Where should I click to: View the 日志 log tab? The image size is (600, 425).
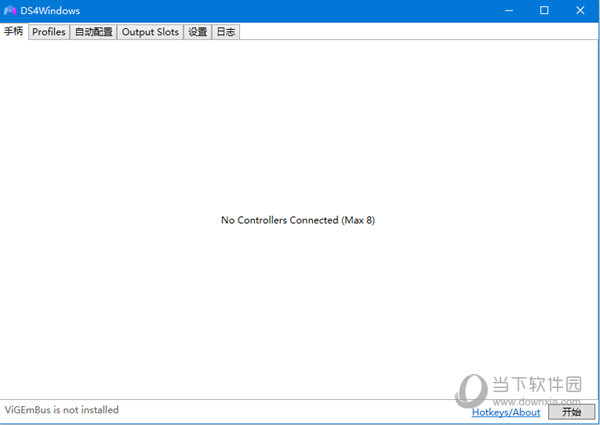226,32
